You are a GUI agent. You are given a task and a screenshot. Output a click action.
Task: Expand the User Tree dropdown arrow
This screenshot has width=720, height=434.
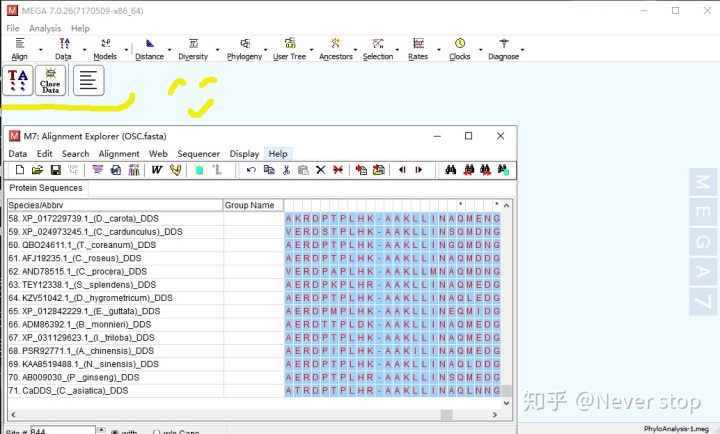point(311,49)
